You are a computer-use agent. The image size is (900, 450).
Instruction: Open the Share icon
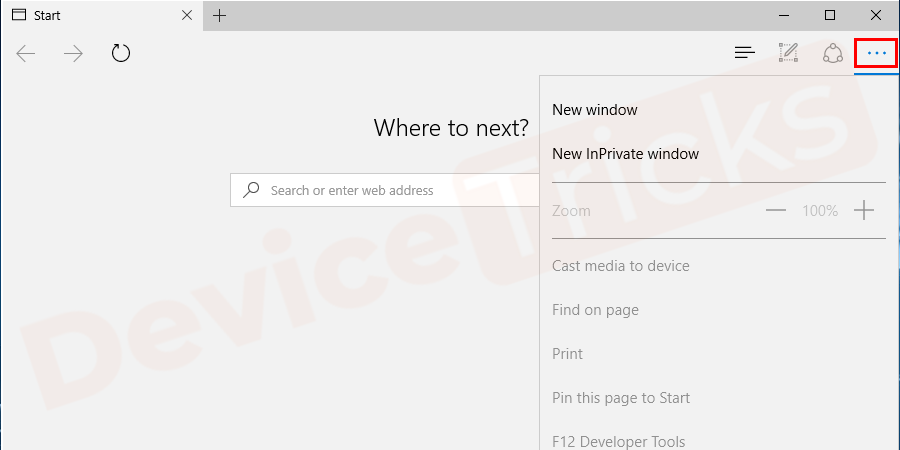tap(832, 53)
